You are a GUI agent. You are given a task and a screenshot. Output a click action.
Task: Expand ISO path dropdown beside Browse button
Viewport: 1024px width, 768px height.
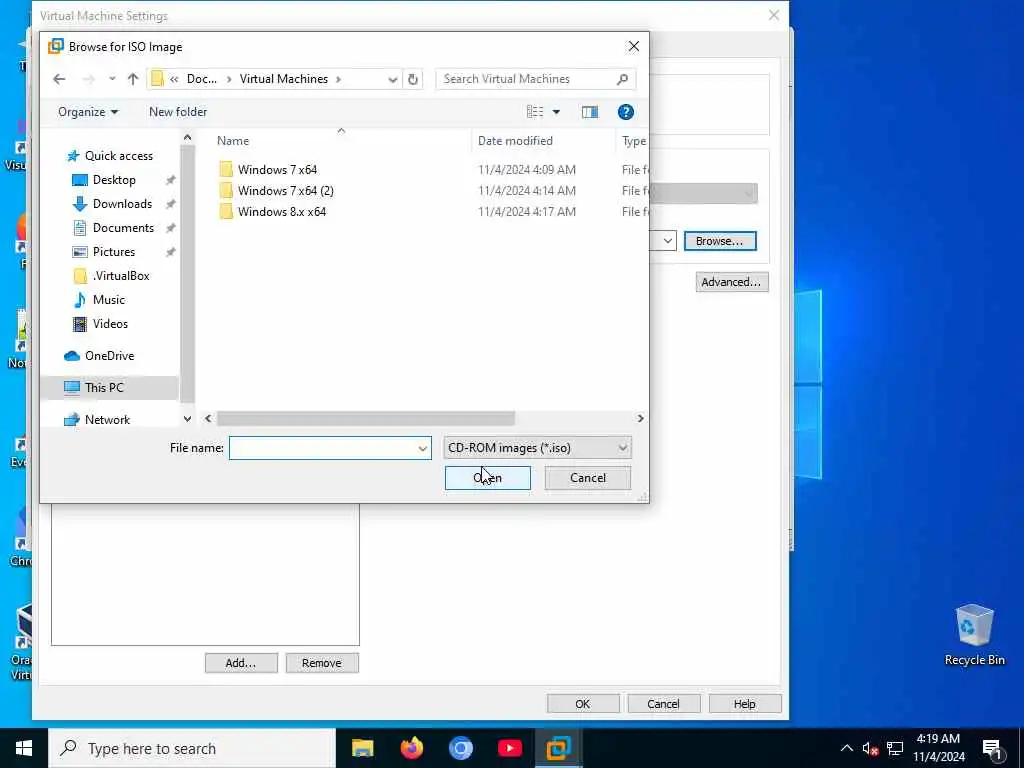point(667,241)
